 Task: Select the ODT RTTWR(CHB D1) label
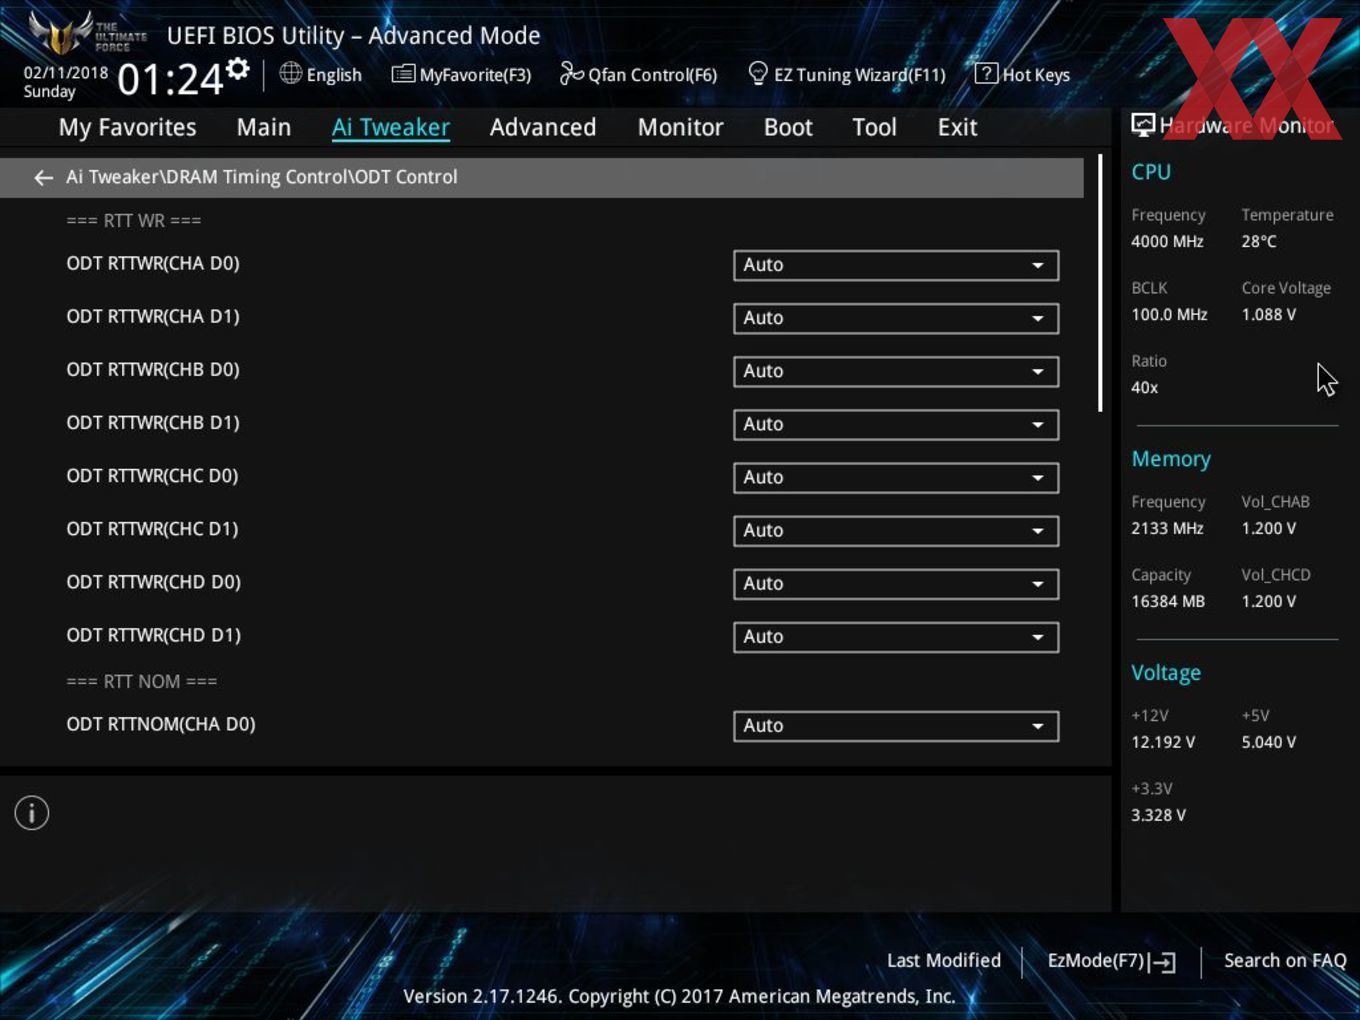click(x=153, y=422)
